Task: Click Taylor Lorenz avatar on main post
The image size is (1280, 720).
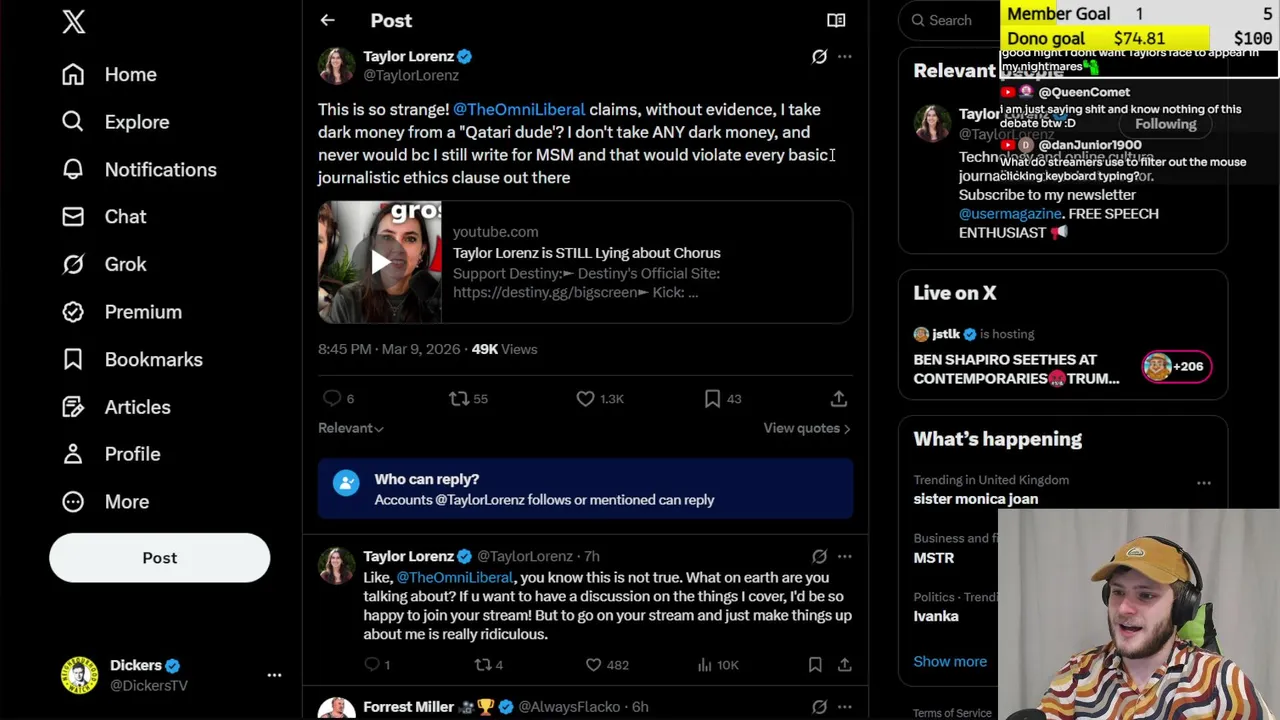Action: (x=336, y=66)
